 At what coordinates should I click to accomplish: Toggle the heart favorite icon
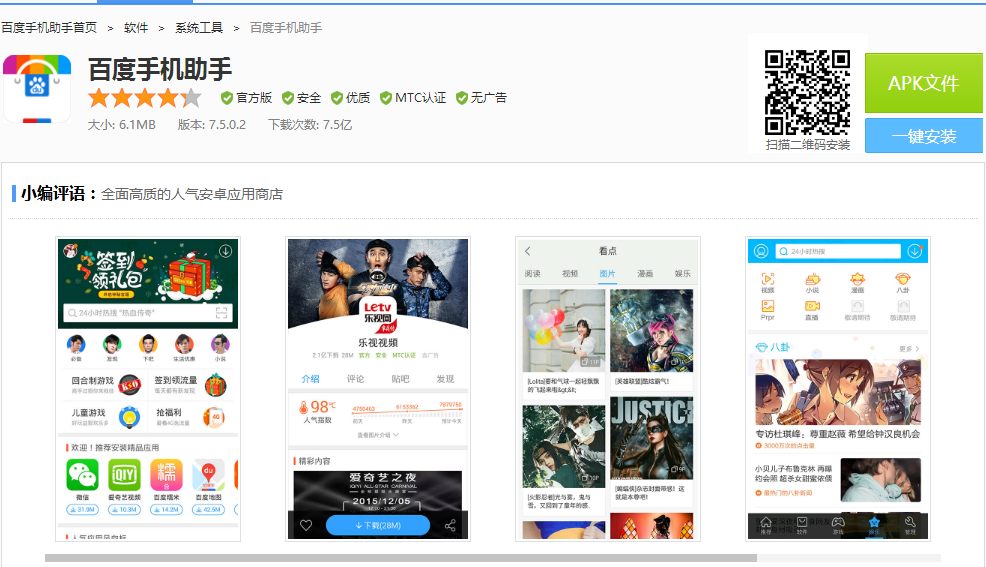pos(305,526)
